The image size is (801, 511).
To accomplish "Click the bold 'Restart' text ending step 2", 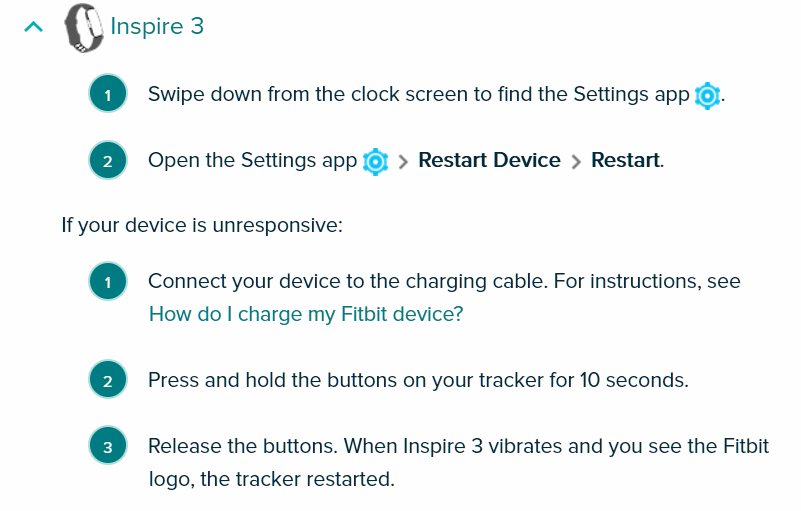I will click(x=625, y=161).
